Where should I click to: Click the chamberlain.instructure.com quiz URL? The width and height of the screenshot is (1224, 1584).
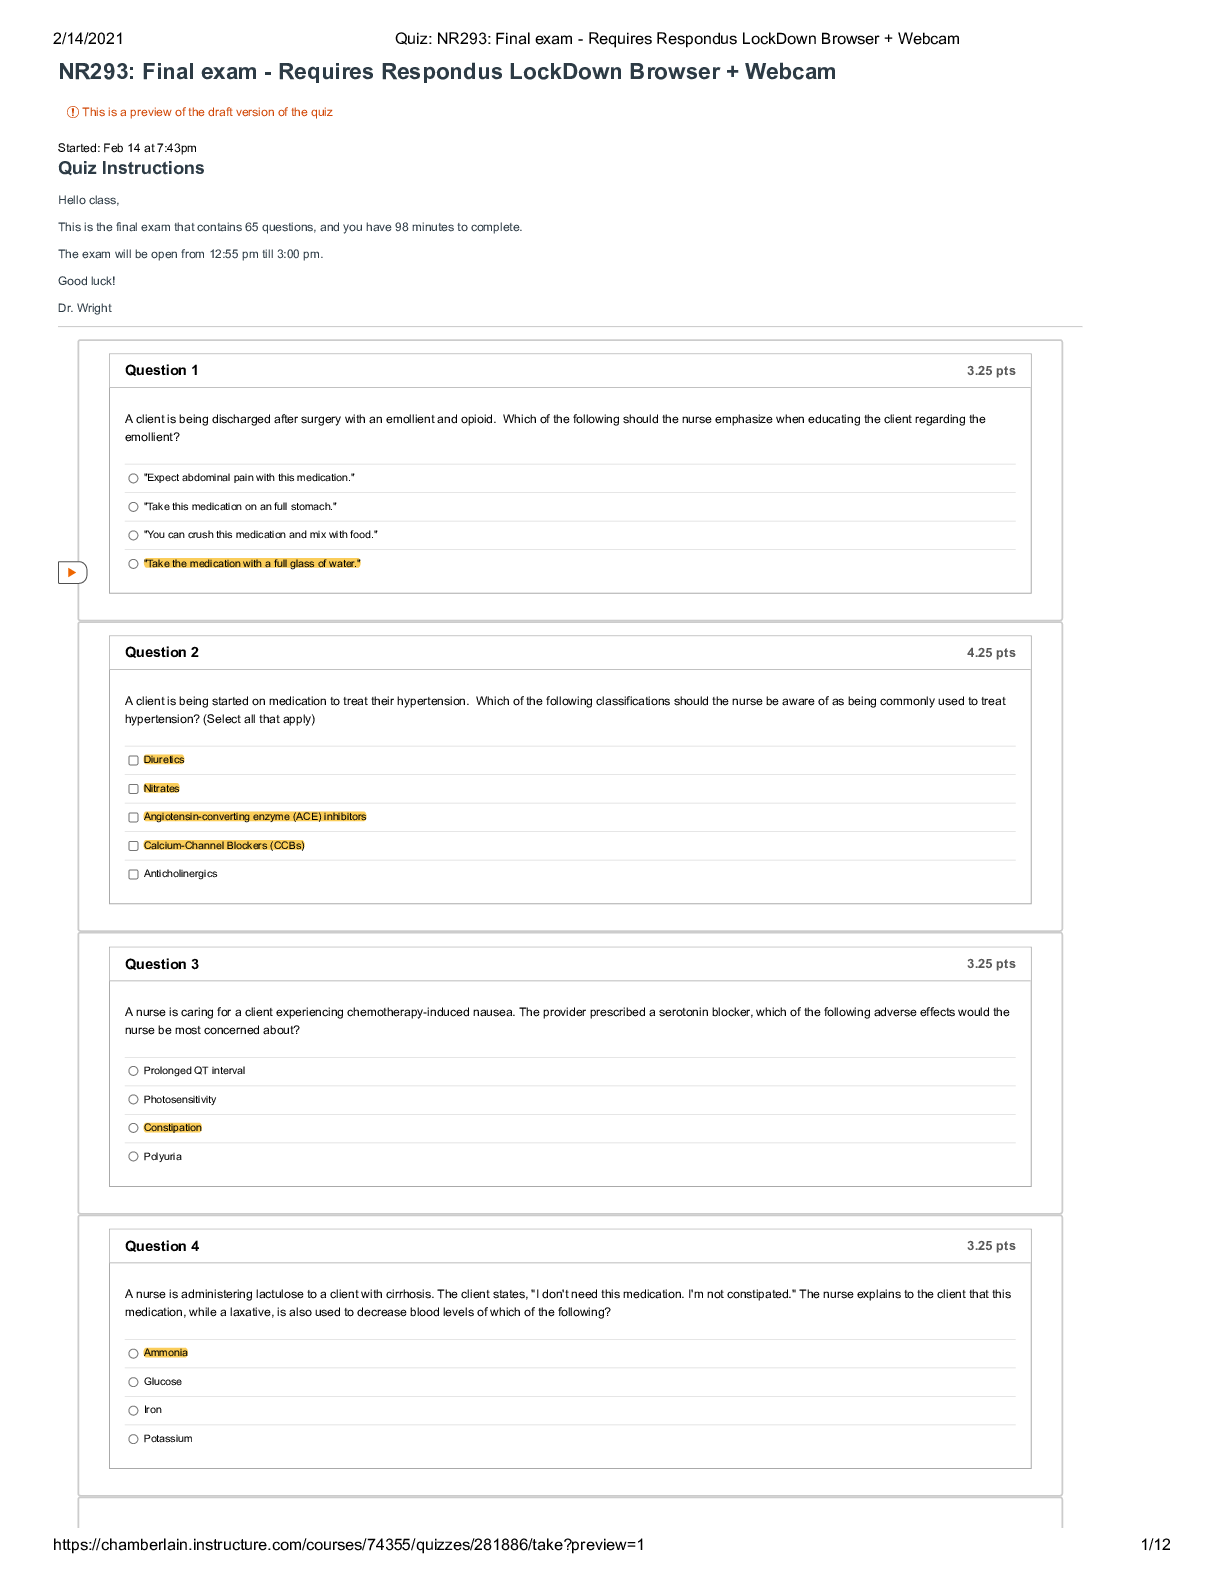(x=348, y=1545)
